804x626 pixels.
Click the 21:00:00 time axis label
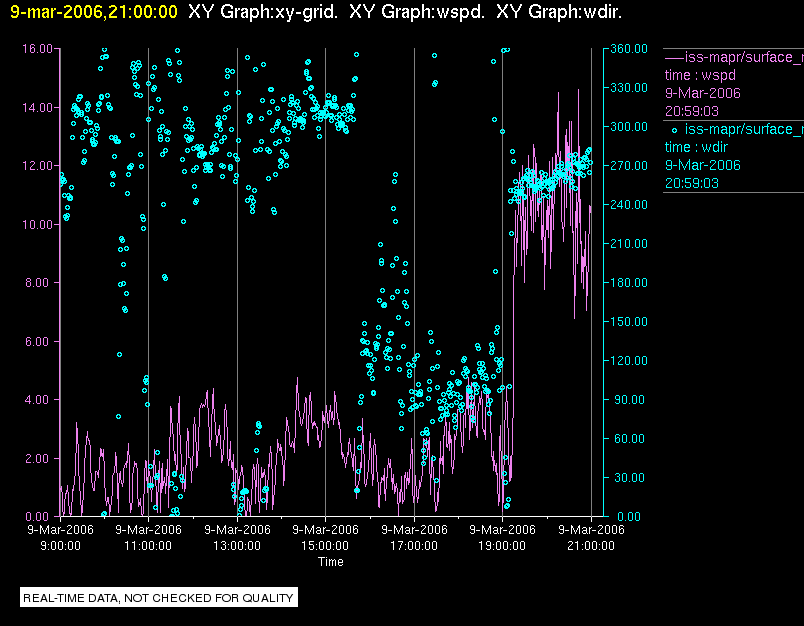591,546
